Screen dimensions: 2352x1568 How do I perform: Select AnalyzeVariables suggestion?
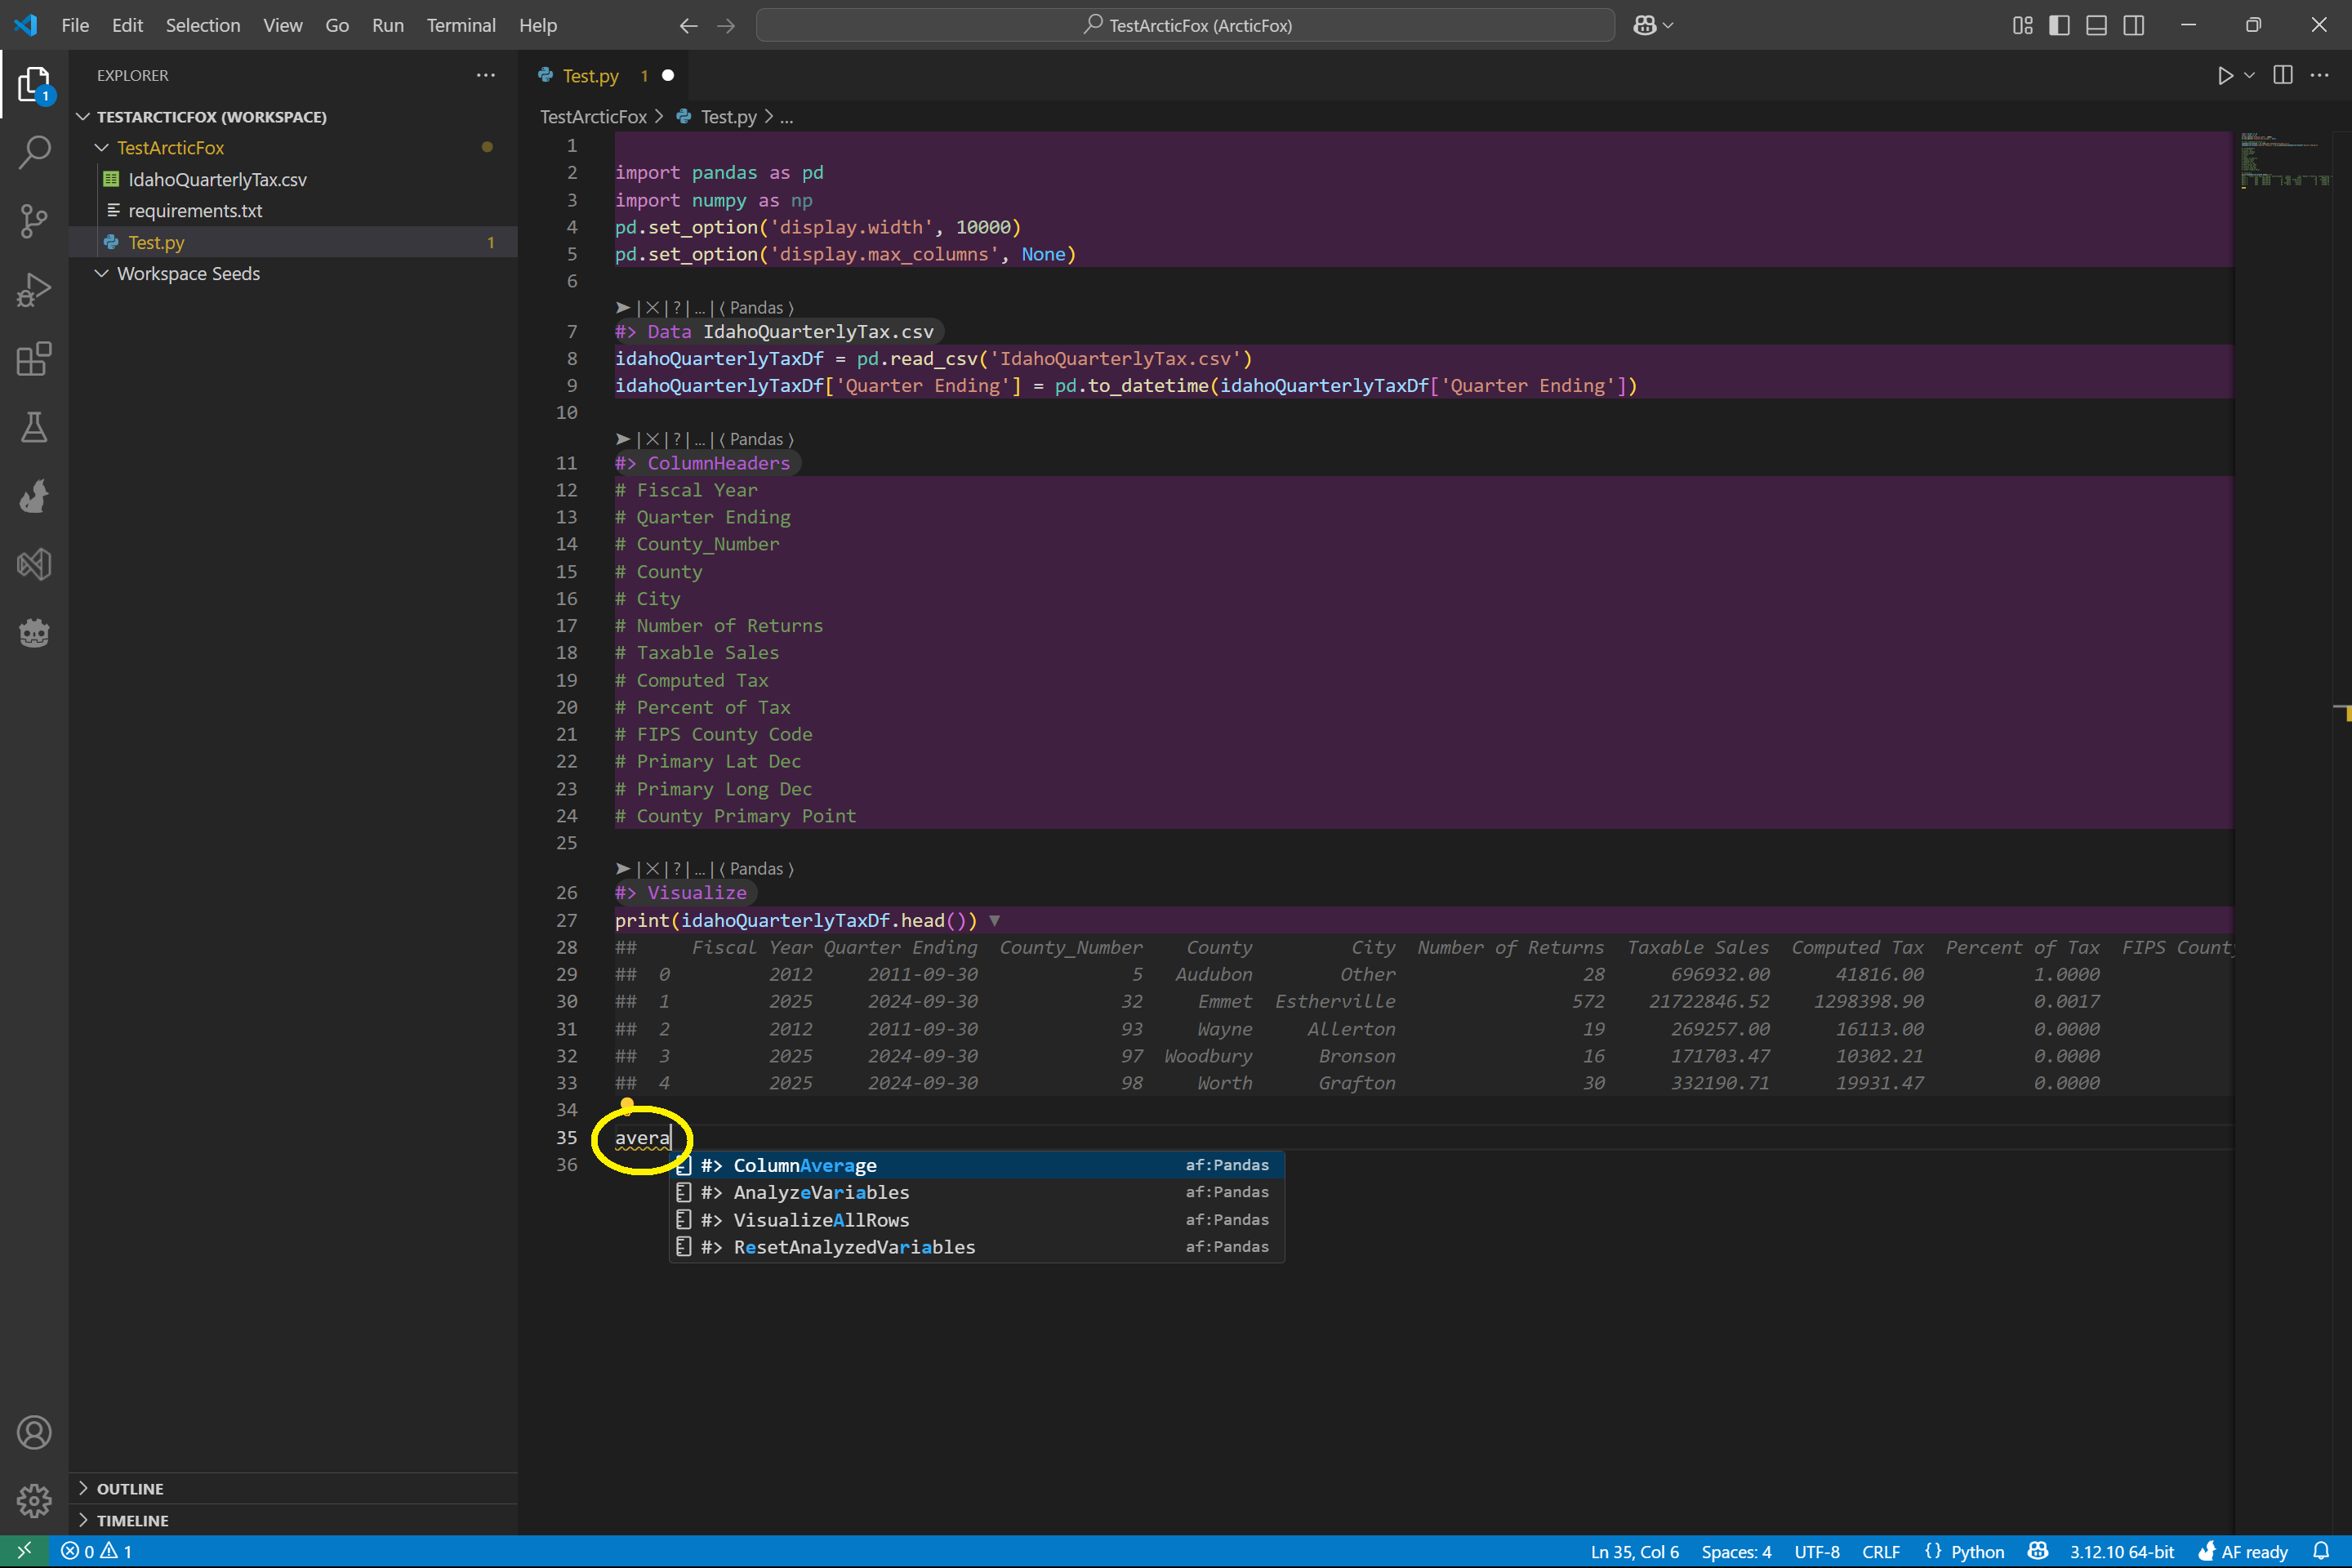977,1192
